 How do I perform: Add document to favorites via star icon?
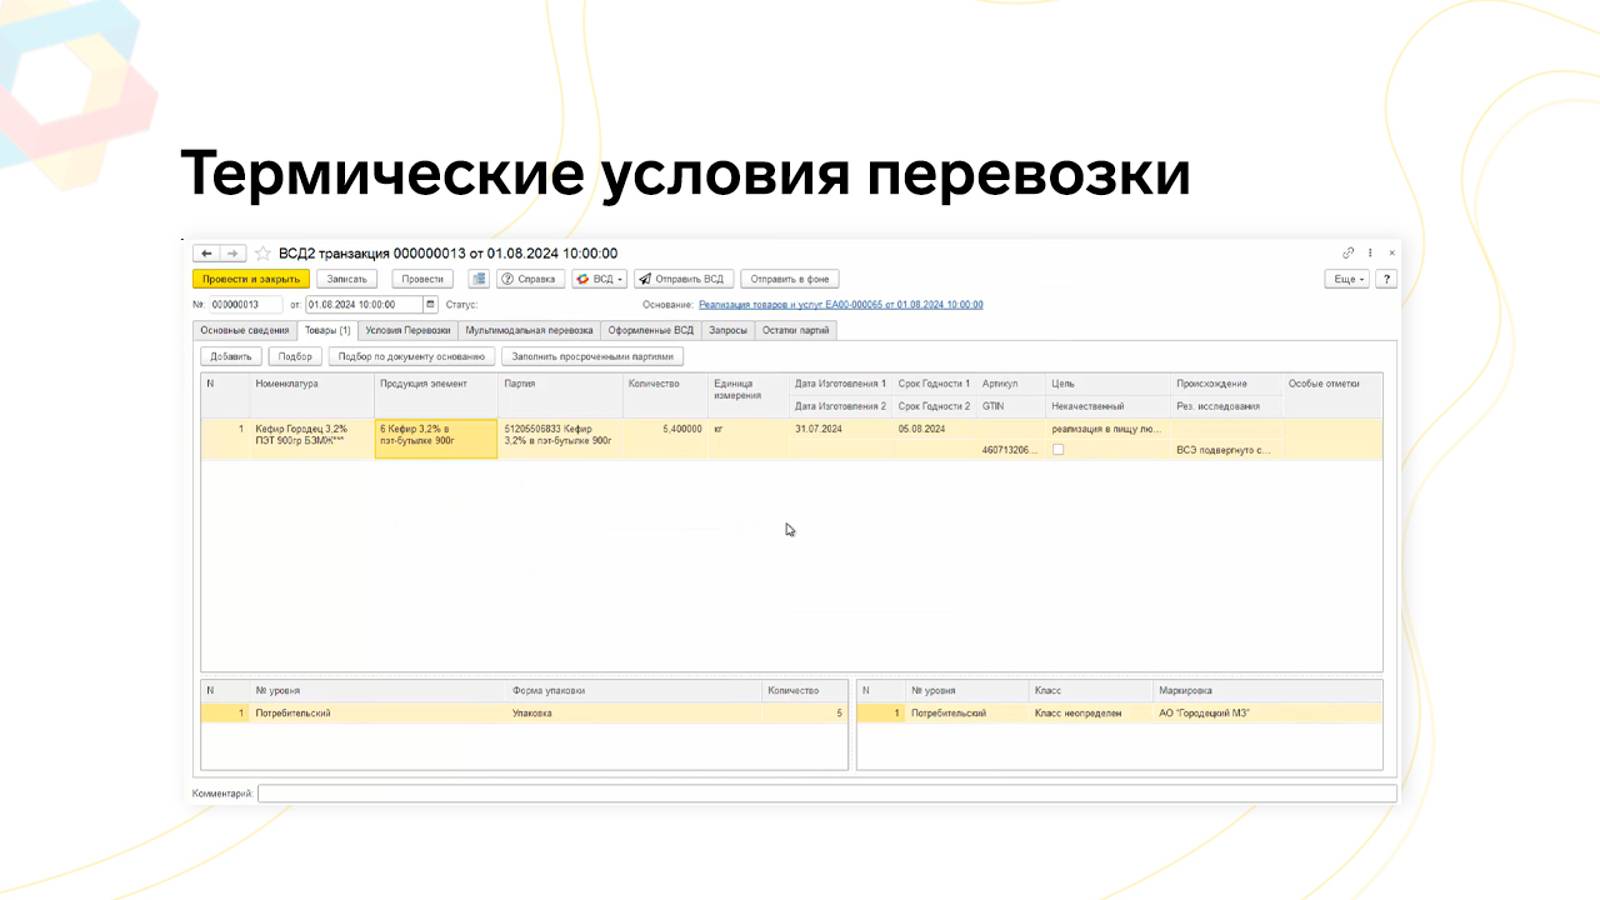tap(262, 253)
